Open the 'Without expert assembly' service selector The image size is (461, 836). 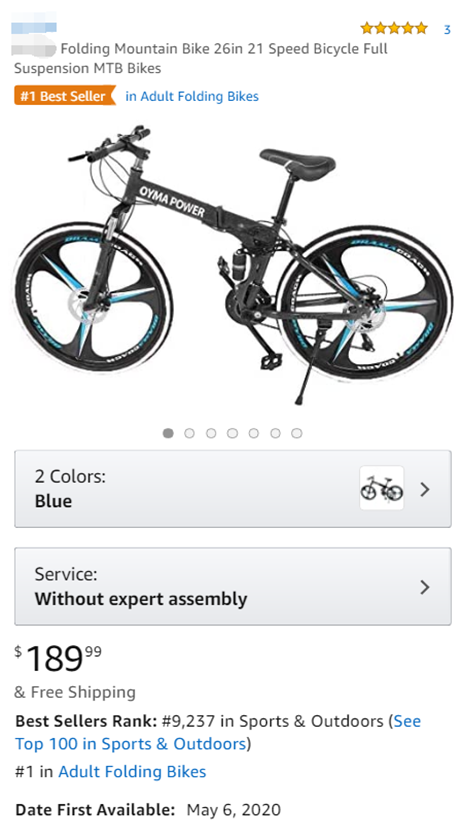(233, 586)
